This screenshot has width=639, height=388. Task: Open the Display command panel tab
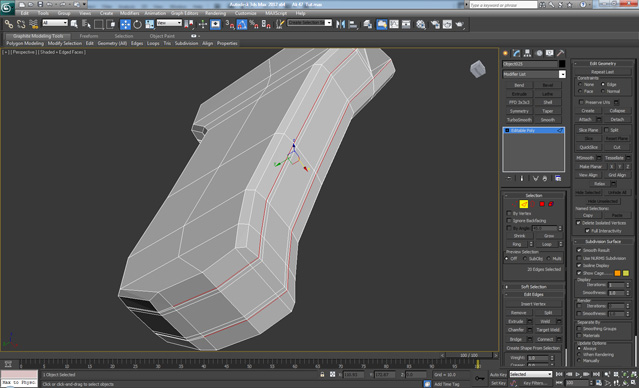click(550, 53)
